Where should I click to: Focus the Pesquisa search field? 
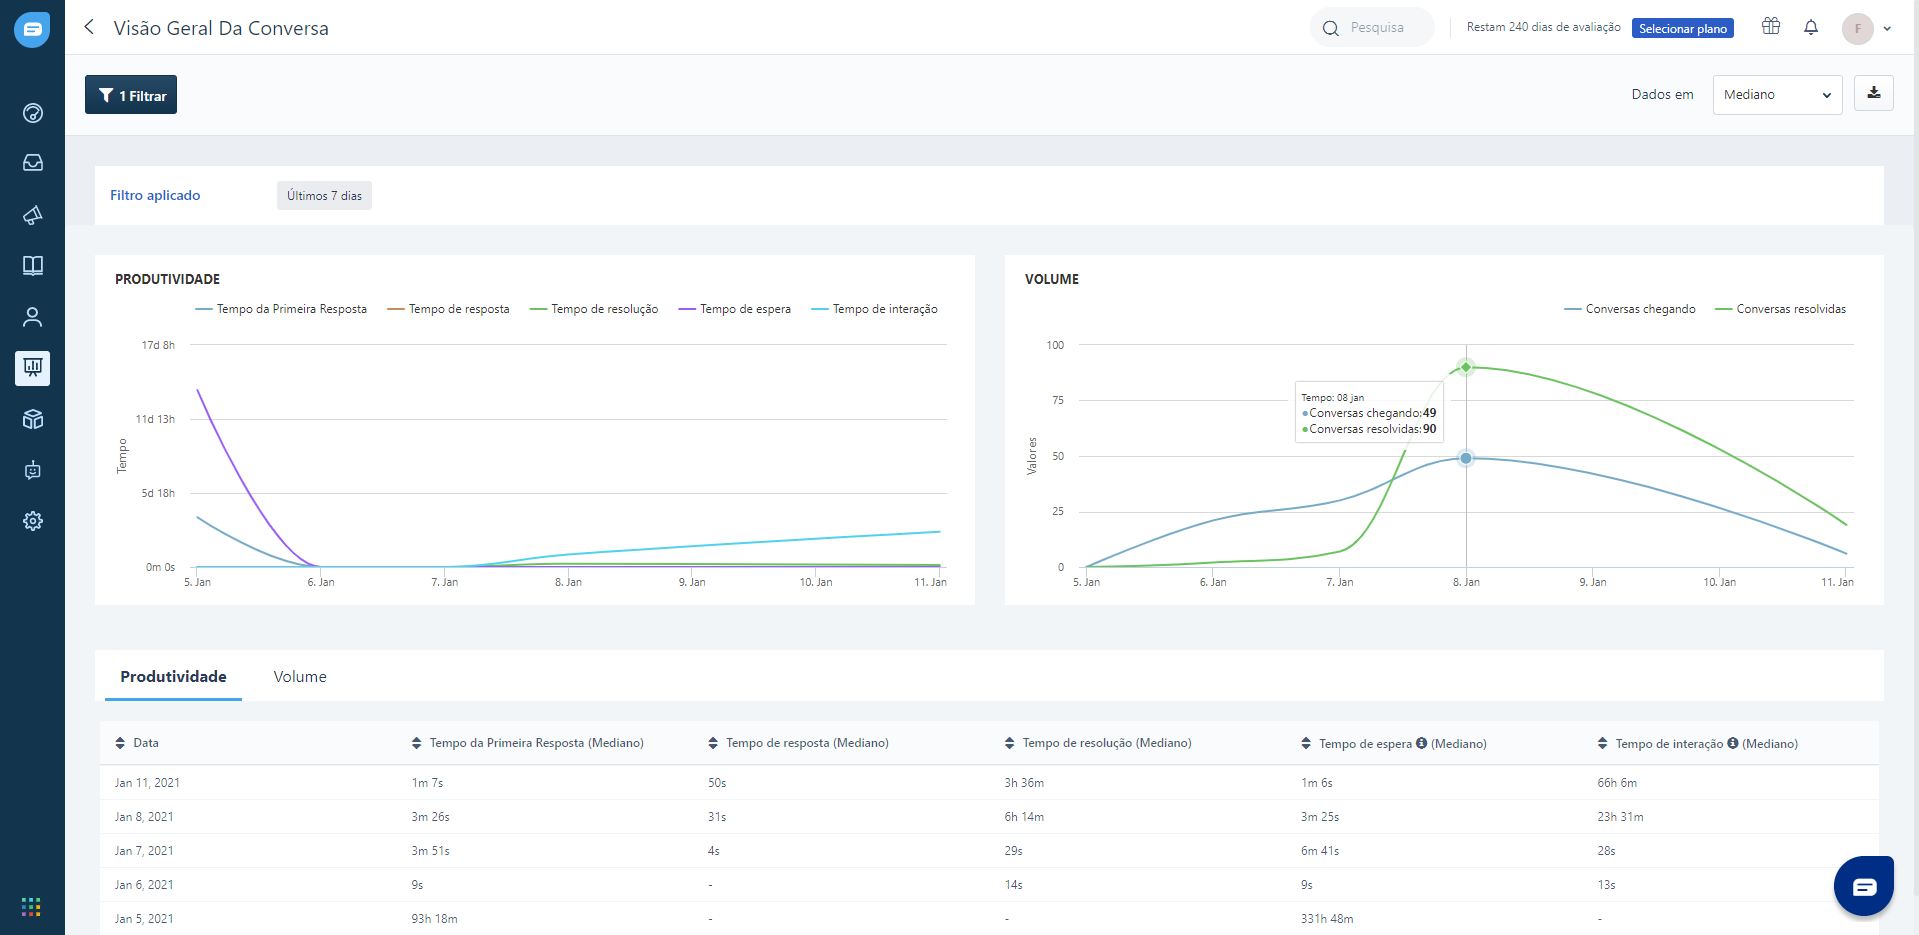coord(1372,28)
